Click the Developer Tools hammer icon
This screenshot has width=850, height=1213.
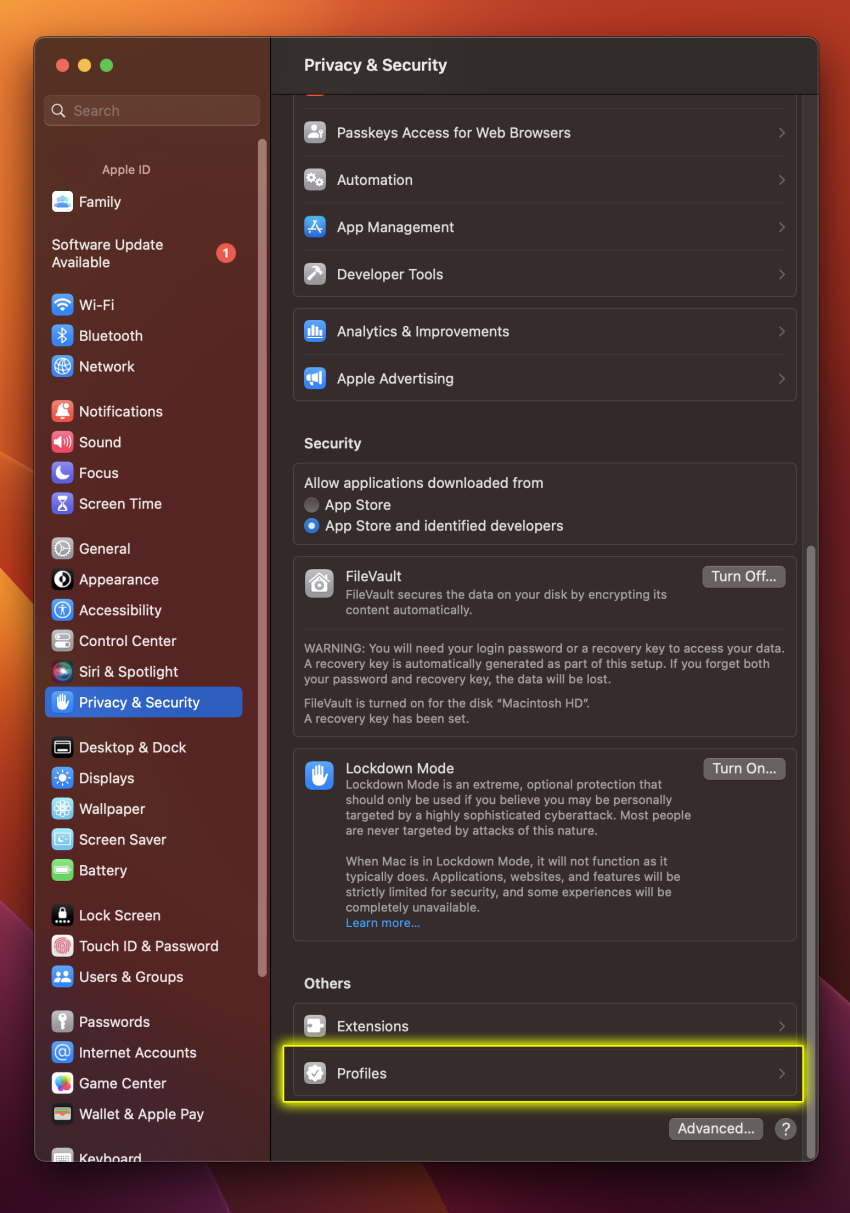[315, 274]
